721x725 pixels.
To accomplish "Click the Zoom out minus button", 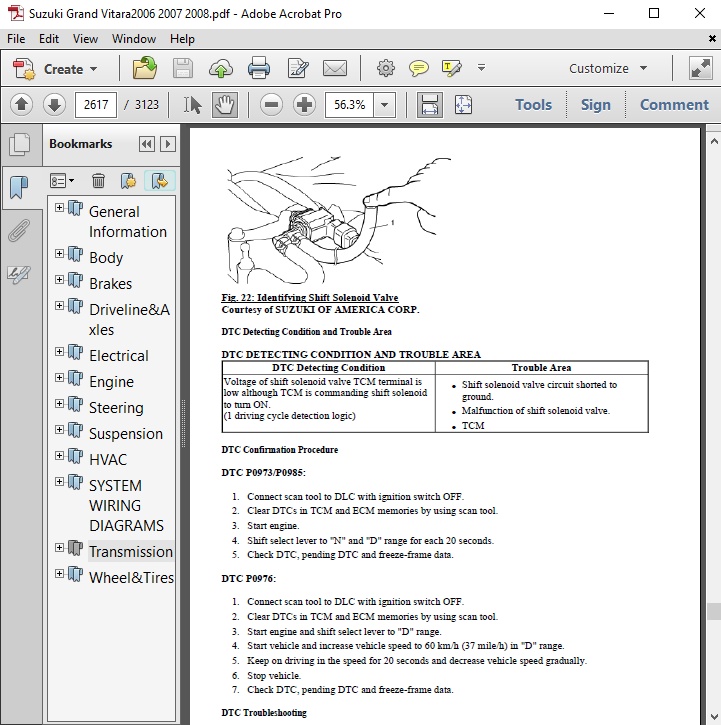I will coord(271,104).
